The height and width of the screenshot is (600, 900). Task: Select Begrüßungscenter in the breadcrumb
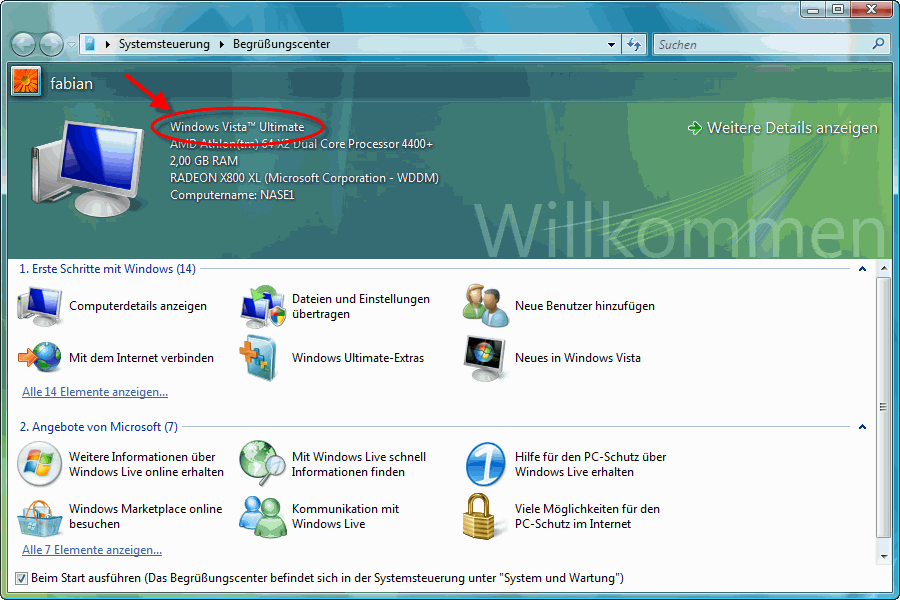(281, 44)
